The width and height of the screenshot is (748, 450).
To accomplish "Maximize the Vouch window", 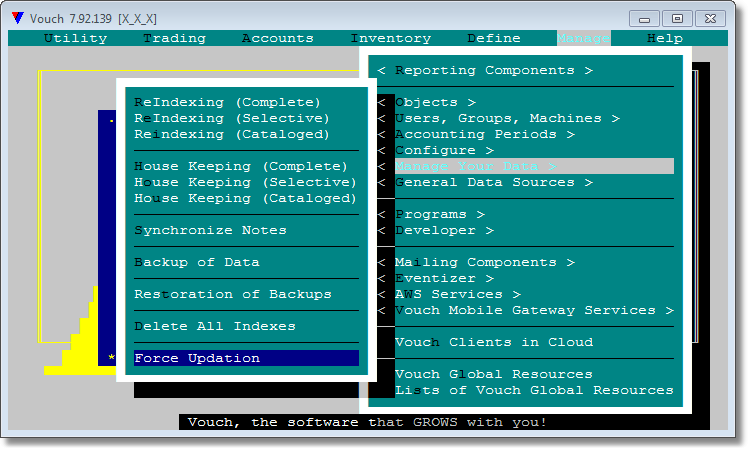I will click(x=677, y=19).
